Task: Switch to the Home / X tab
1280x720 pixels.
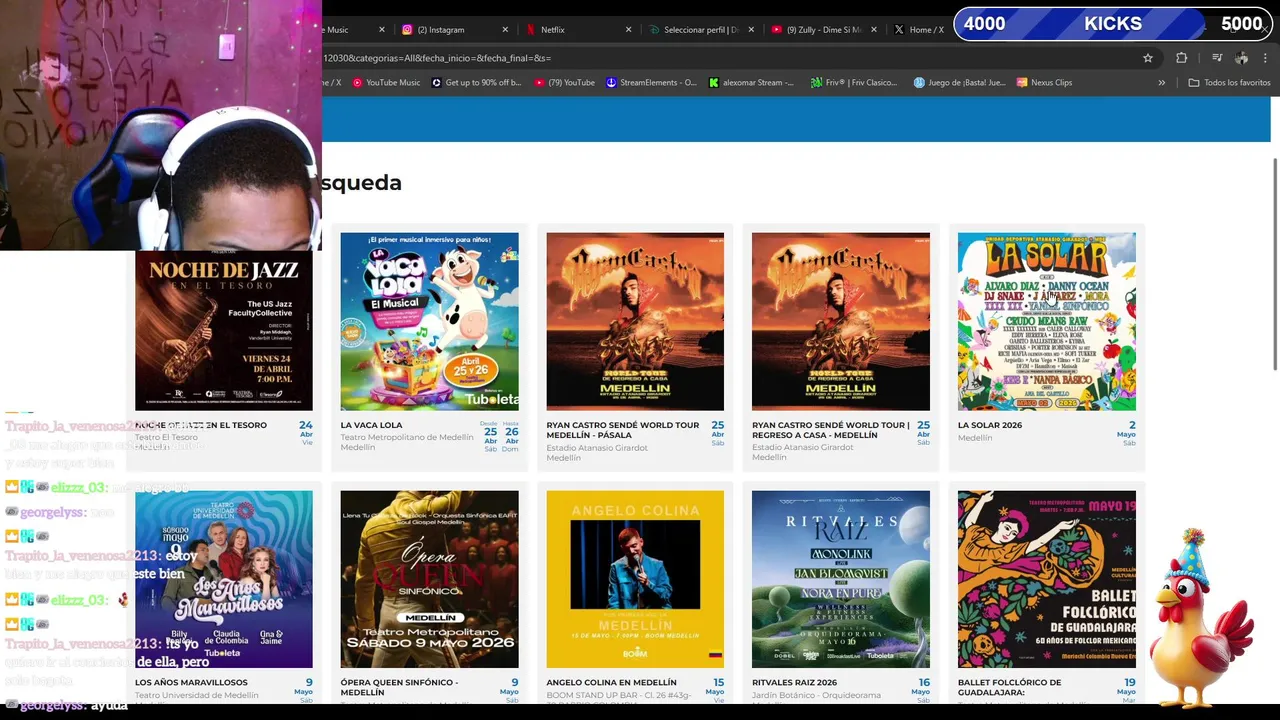Action: 920,30
